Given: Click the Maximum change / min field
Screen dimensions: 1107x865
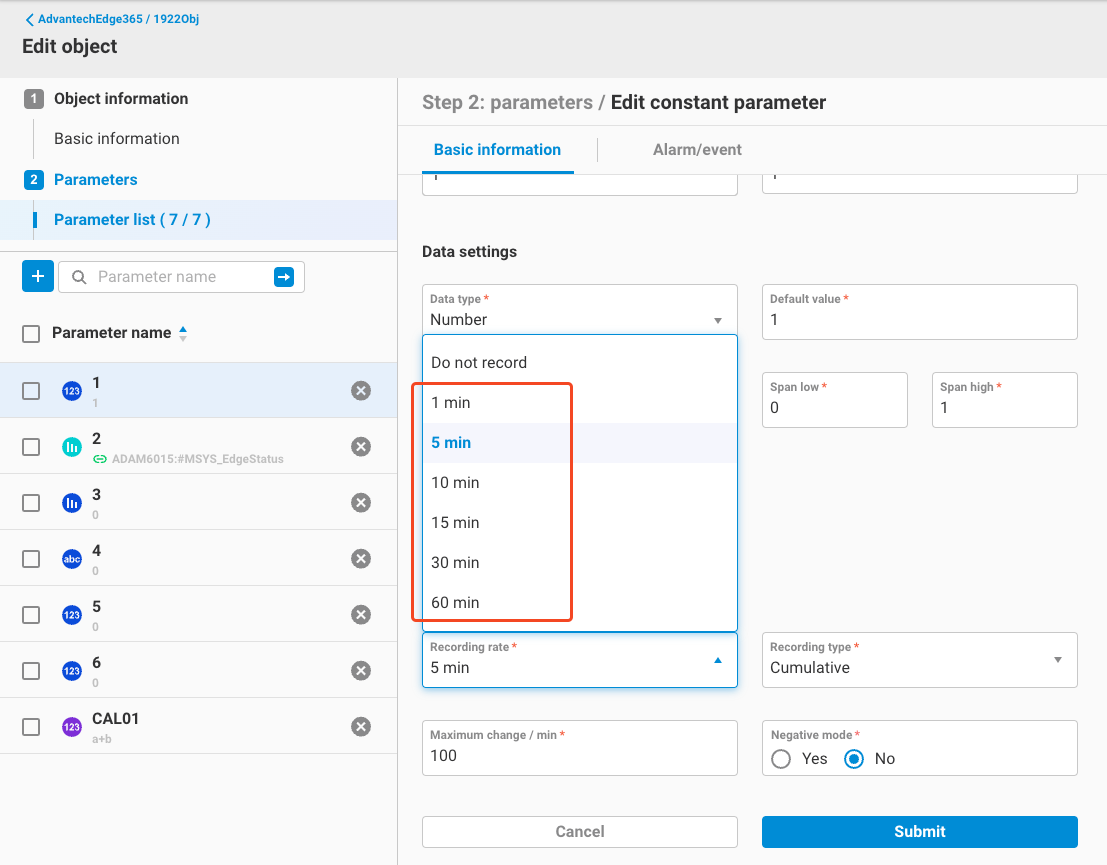Looking at the screenshot, I should click(x=579, y=756).
